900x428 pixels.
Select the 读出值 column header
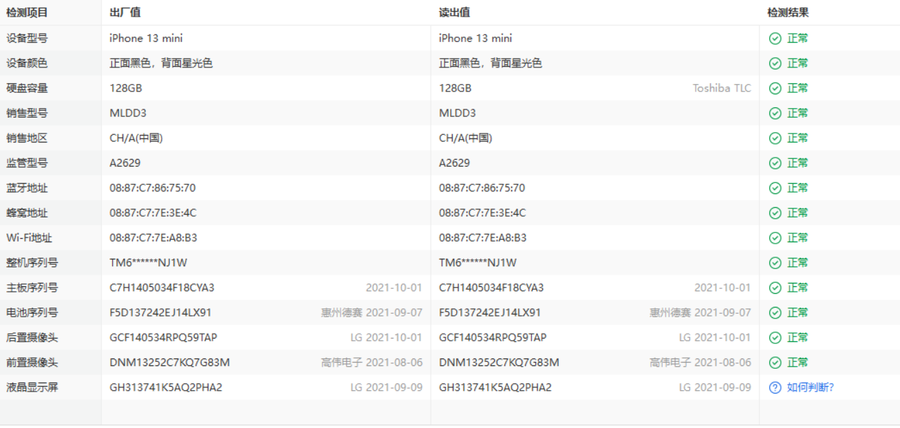(x=454, y=13)
